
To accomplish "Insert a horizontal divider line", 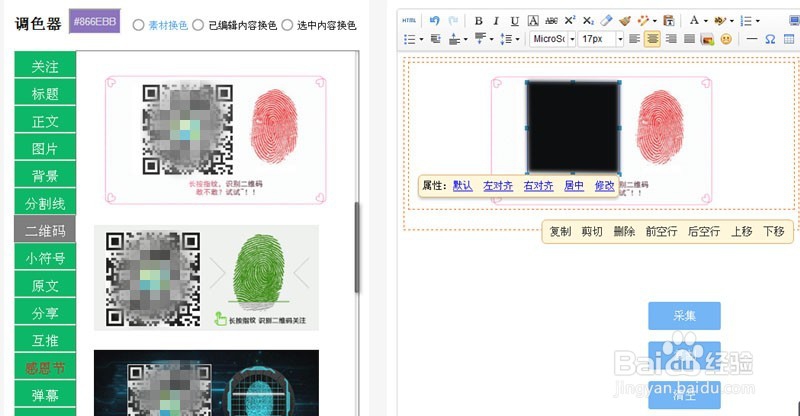I will click(x=752, y=39).
